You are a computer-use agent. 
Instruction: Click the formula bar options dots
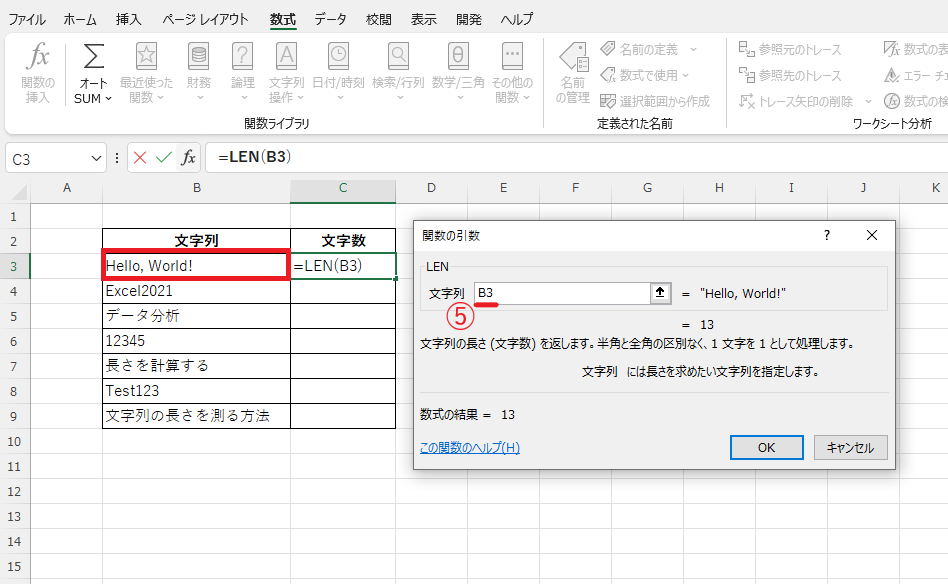[x=117, y=158]
